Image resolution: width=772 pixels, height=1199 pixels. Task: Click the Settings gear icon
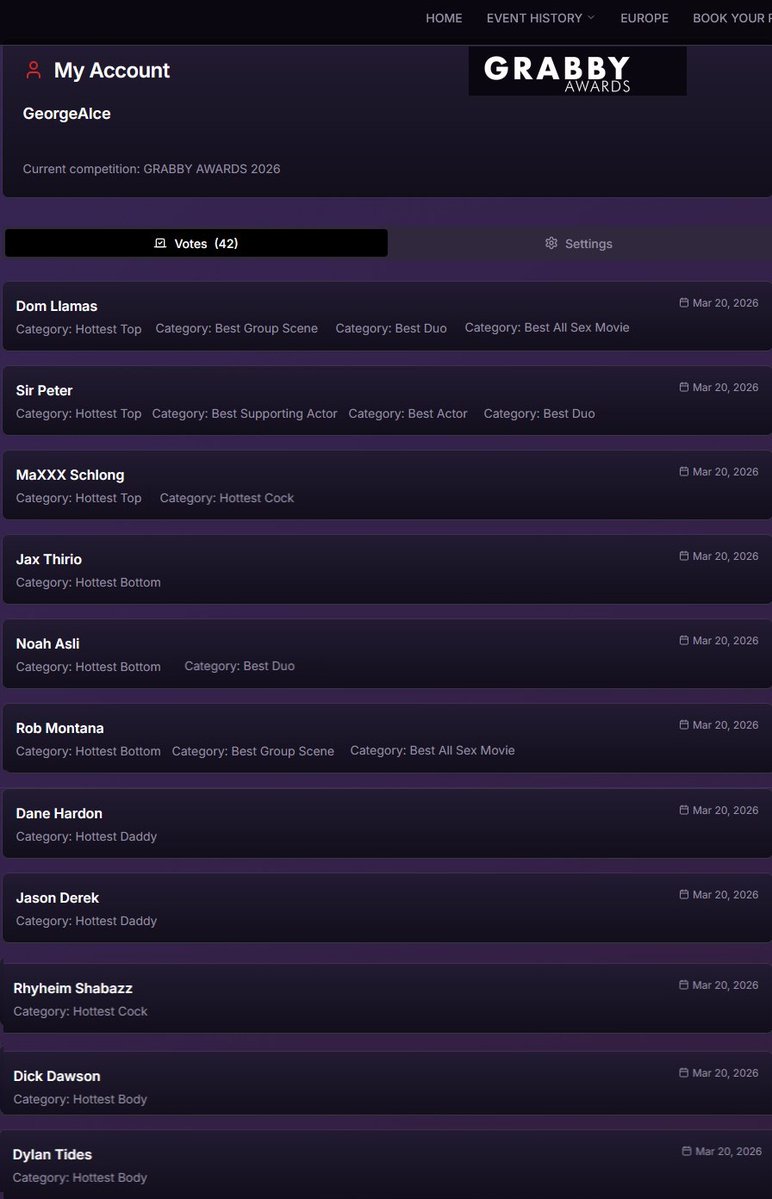click(551, 243)
